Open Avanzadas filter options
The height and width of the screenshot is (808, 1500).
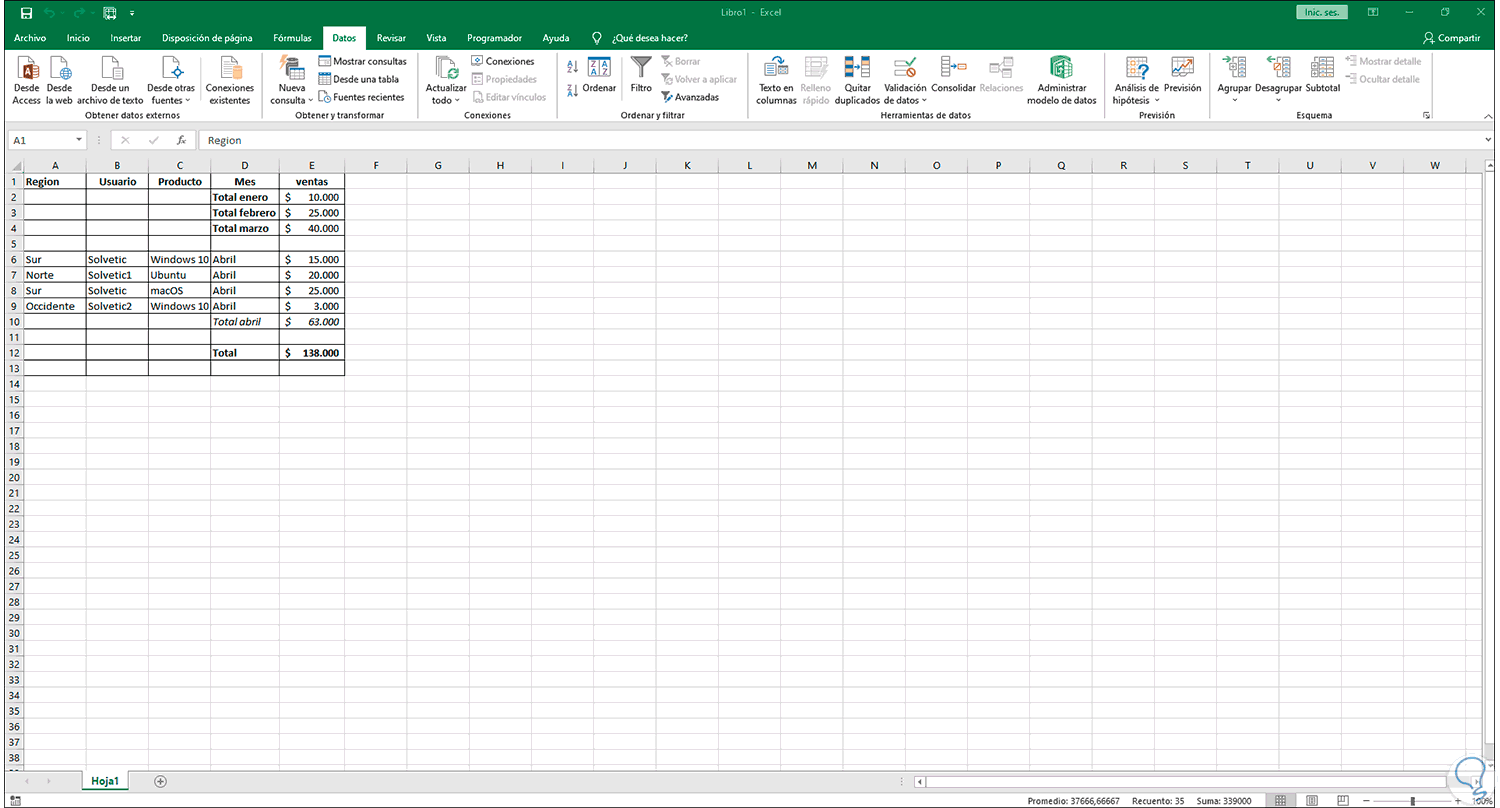coord(690,97)
